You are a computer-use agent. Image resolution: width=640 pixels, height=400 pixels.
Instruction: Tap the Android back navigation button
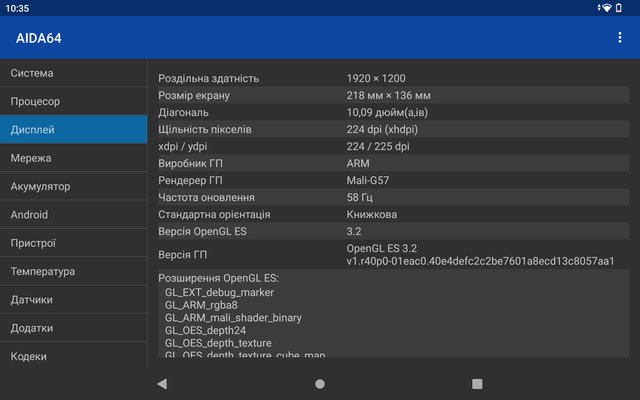point(162,384)
